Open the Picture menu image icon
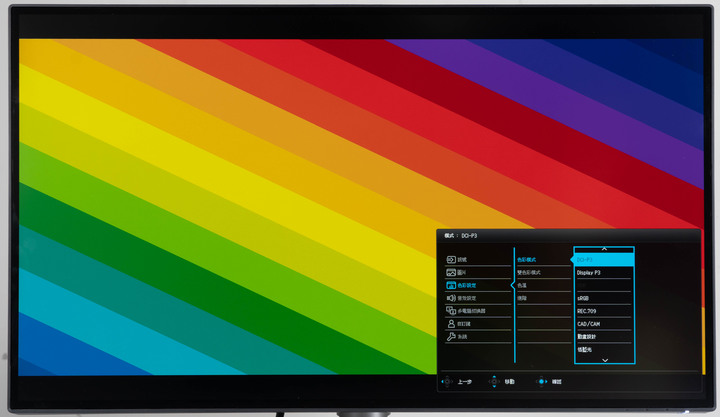This screenshot has width=720, height=417. pos(451,272)
